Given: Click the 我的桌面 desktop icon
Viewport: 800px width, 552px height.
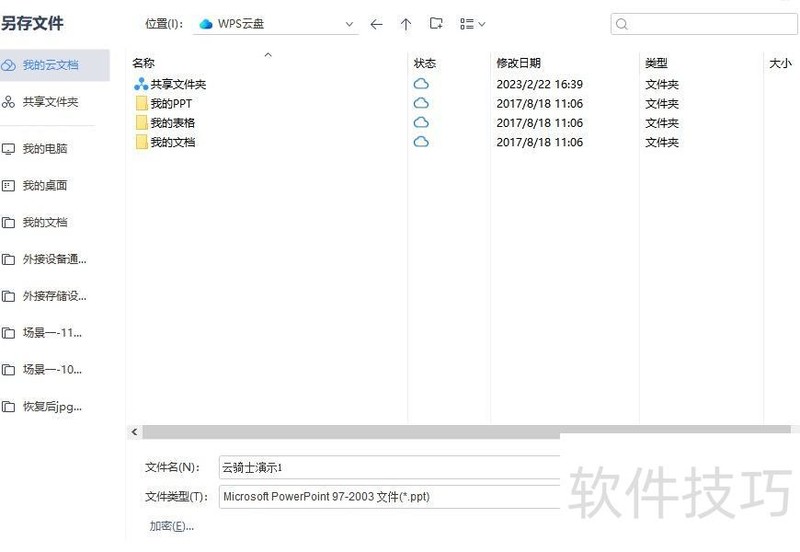Looking at the screenshot, I should [x=8, y=186].
